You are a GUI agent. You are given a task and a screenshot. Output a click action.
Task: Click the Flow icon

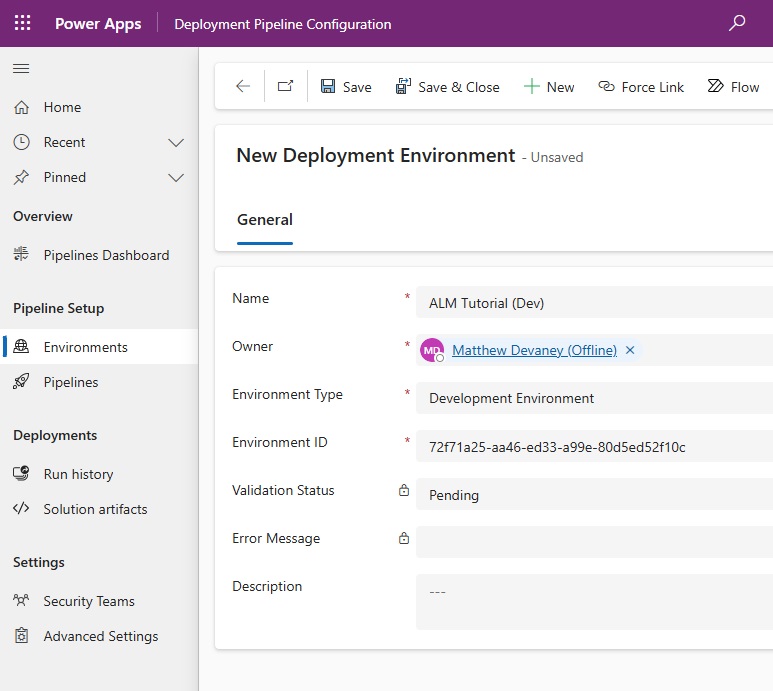coord(715,86)
